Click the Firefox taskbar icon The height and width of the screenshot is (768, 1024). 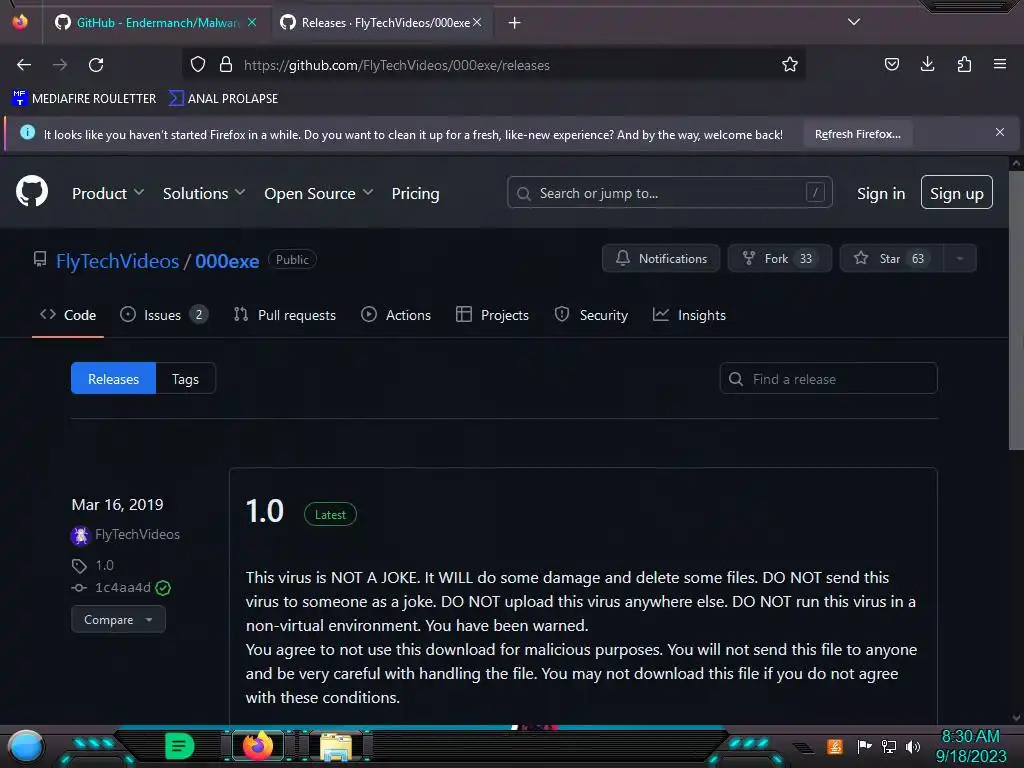[x=258, y=746]
